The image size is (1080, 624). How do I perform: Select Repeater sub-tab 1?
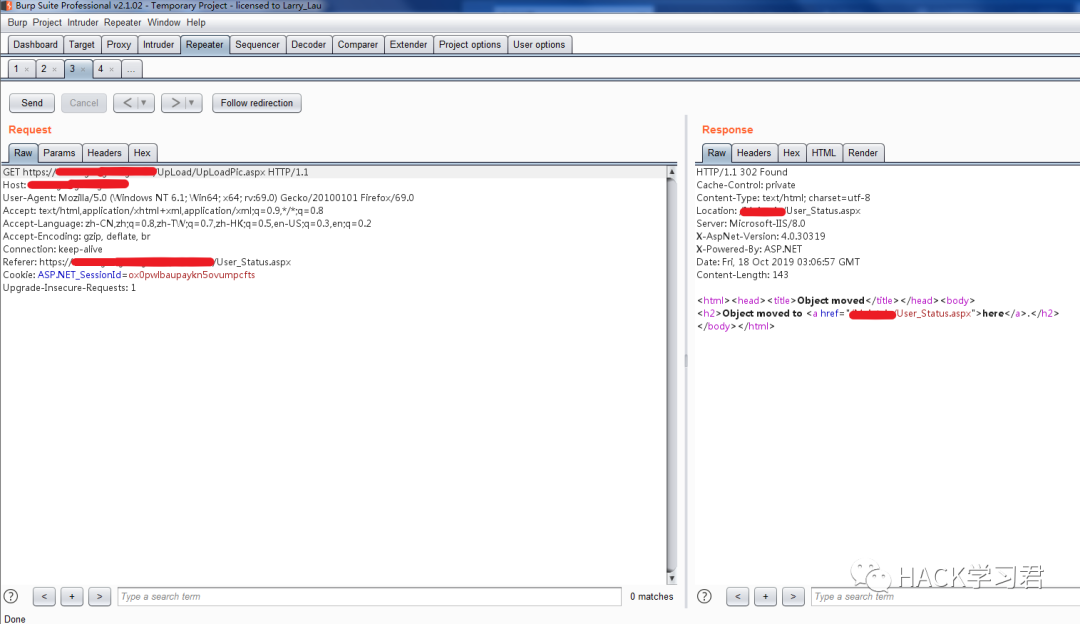tap(17, 69)
